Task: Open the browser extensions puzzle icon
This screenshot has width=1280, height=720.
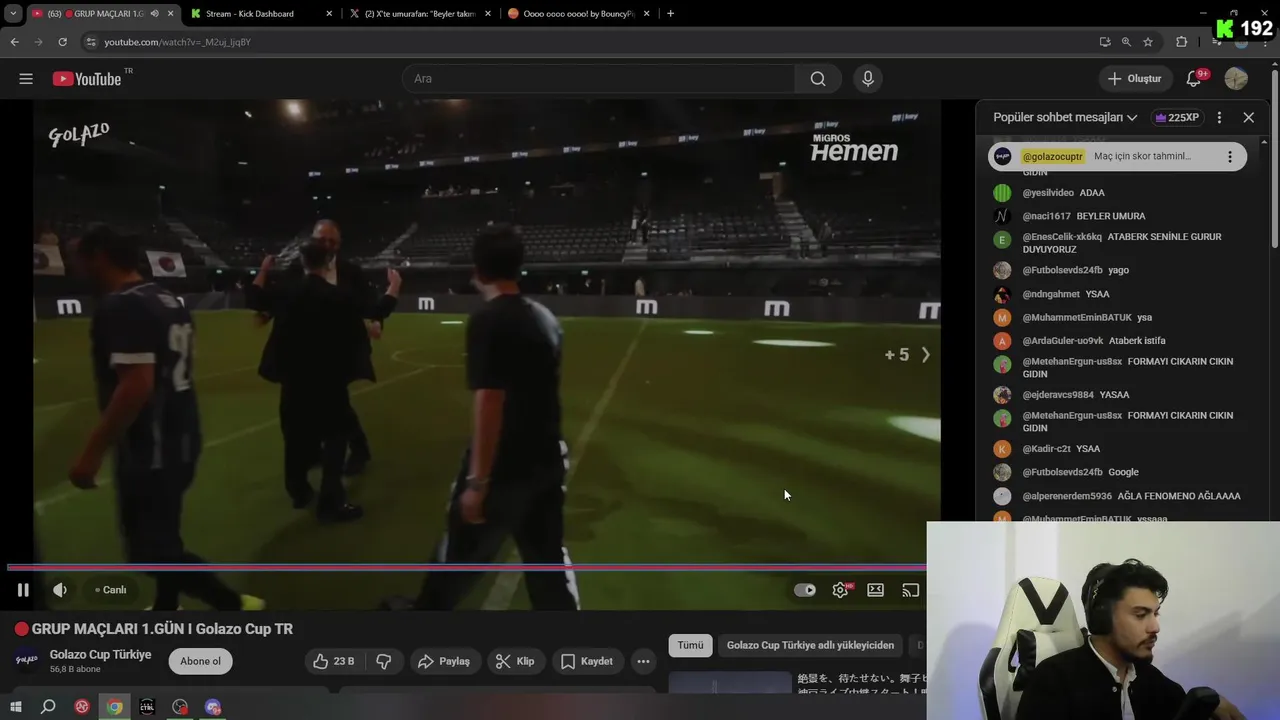Action: [x=1181, y=42]
